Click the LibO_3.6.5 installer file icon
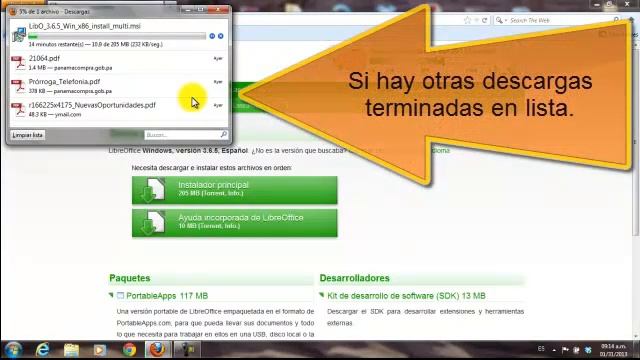 19,35
